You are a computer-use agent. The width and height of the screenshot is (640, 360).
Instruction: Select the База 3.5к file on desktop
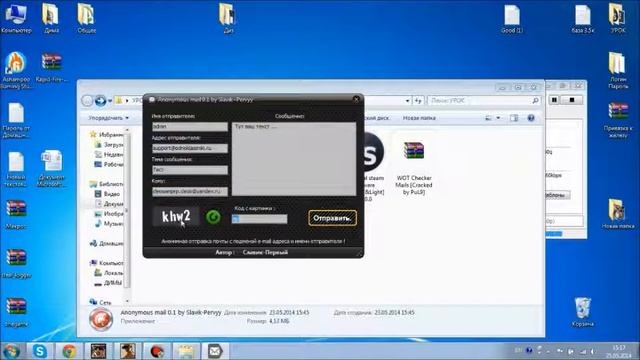click(583, 18)
